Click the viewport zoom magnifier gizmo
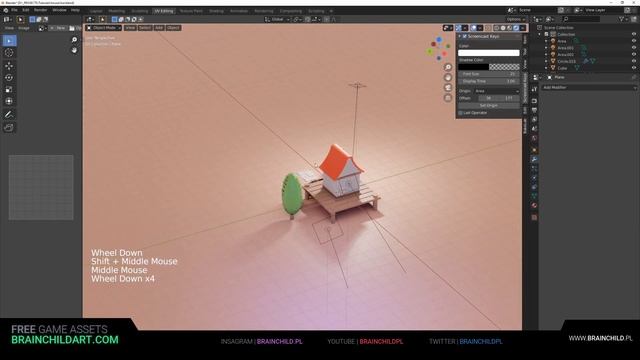 448,67
